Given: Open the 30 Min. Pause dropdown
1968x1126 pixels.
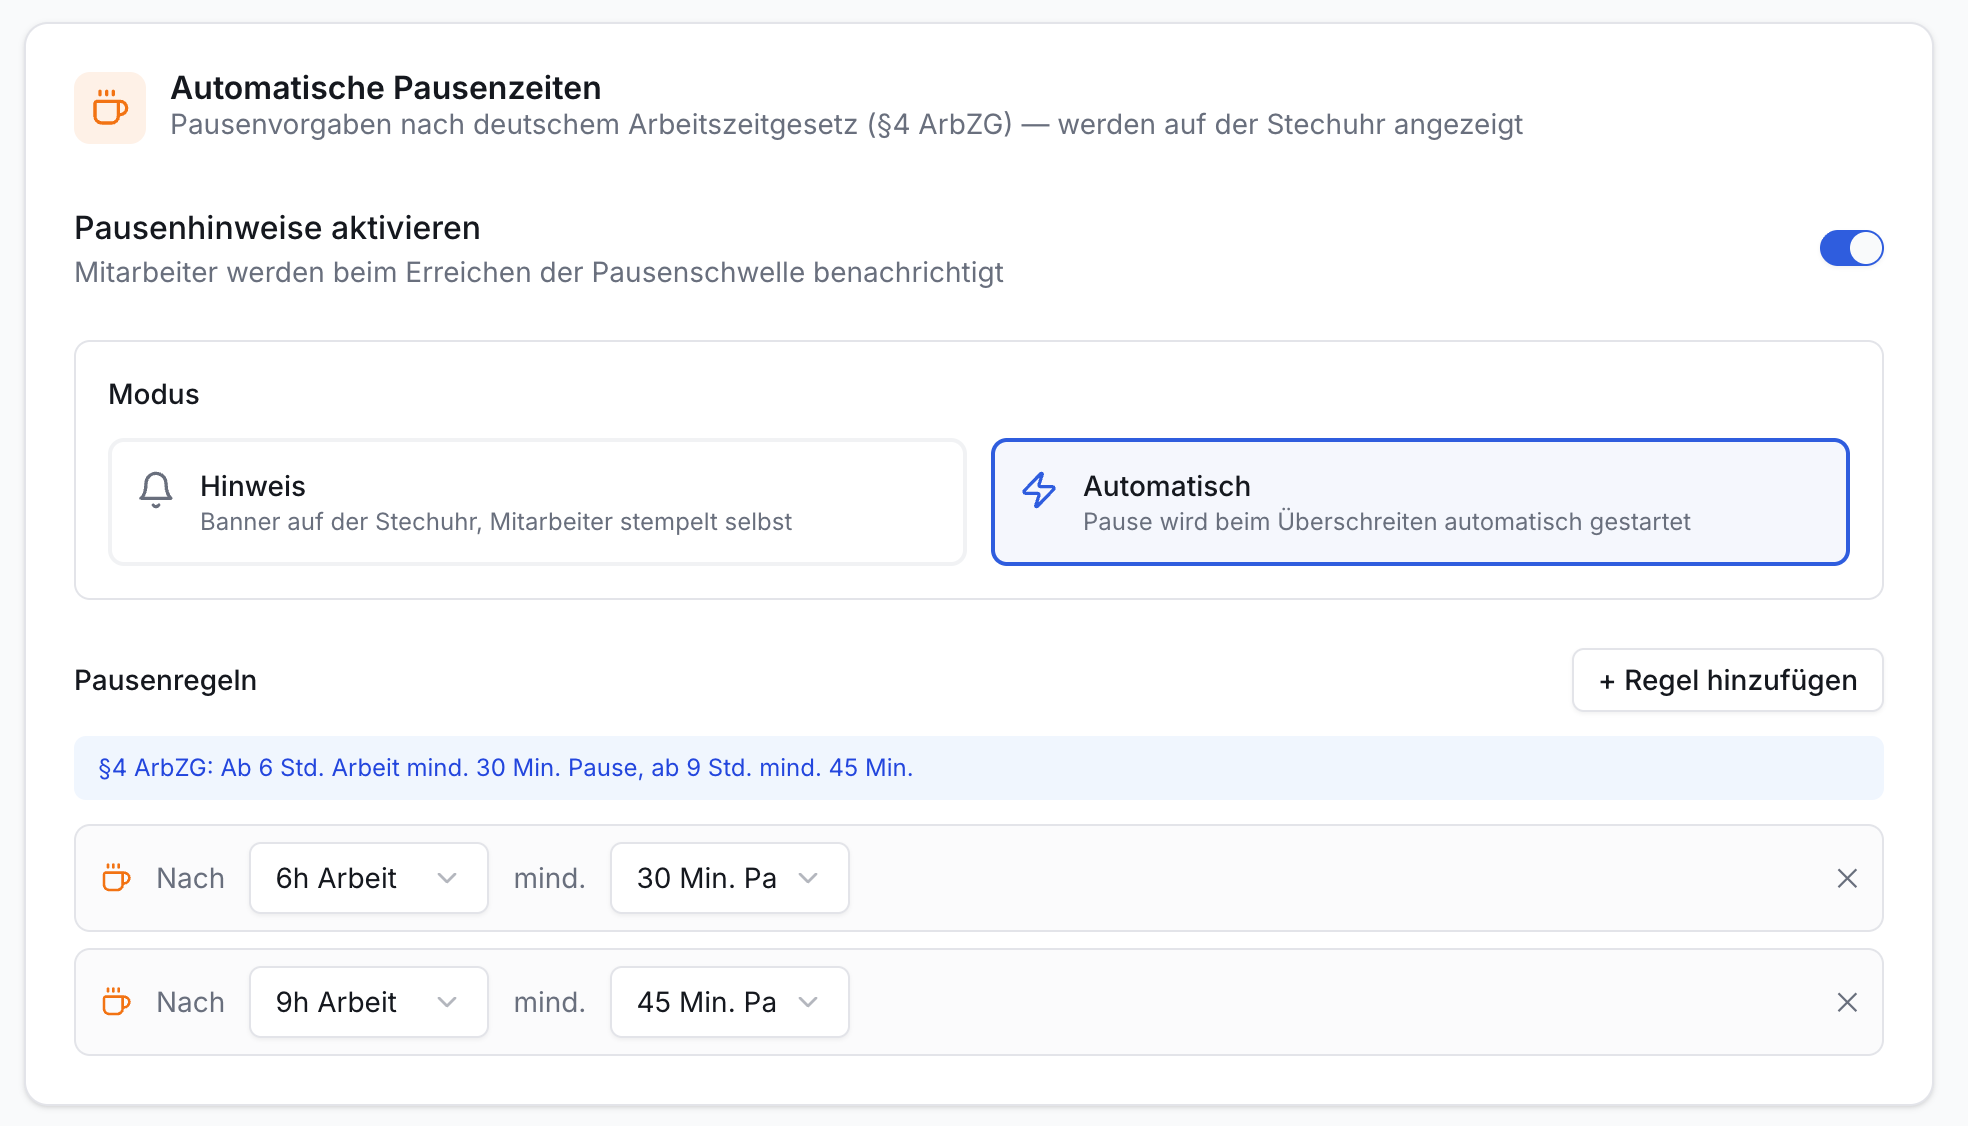Looking at the screenshot, I should (730, 878).
